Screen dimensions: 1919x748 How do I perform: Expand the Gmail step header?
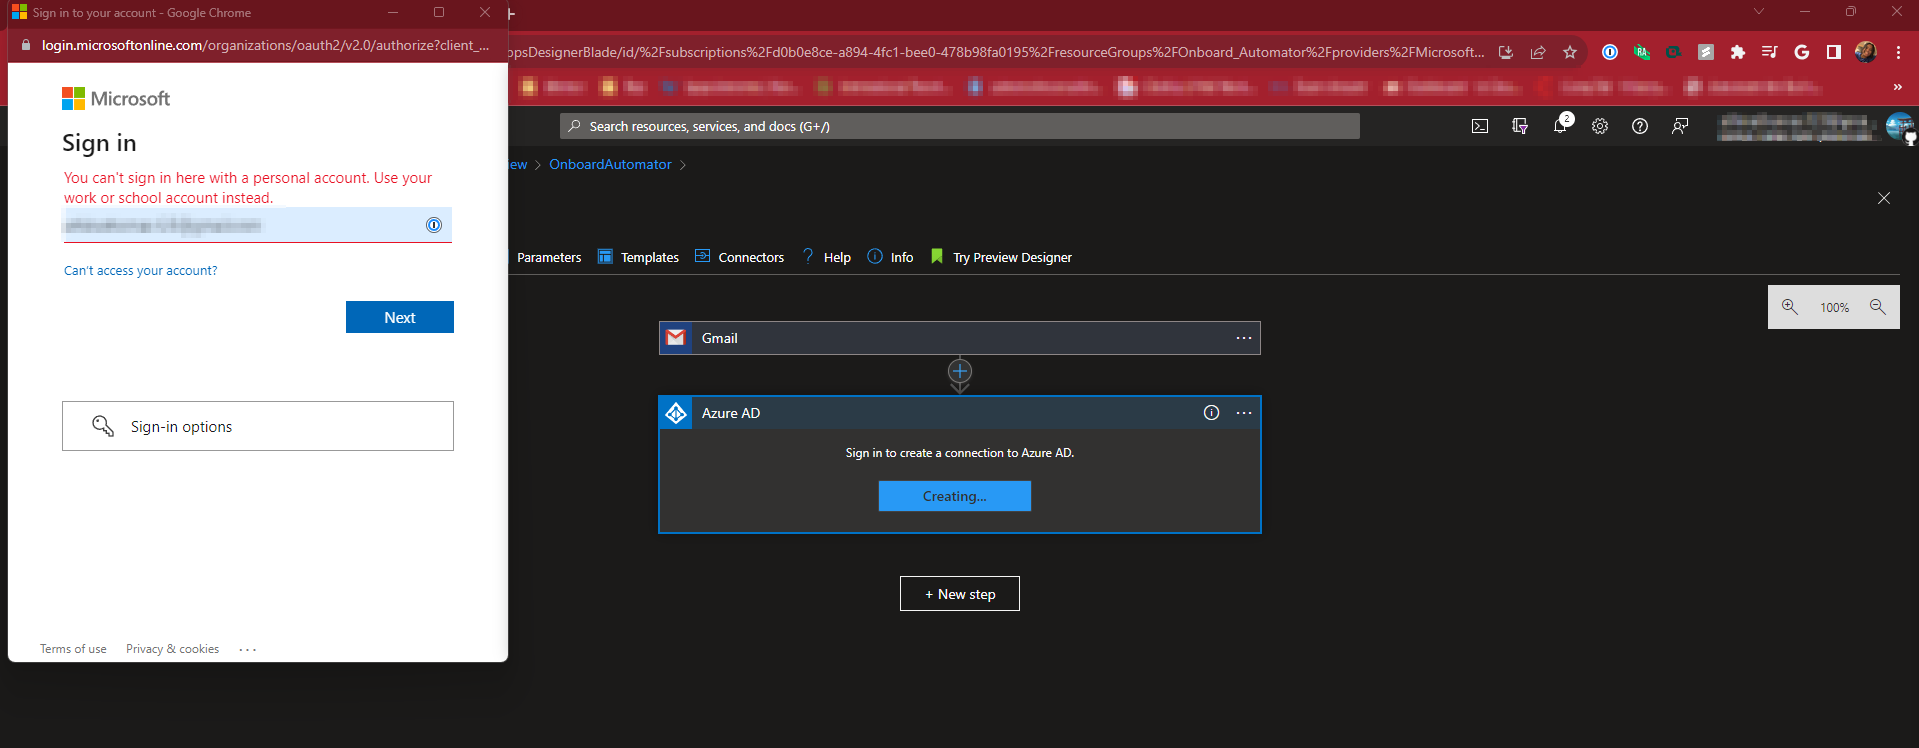click(960, 338)
